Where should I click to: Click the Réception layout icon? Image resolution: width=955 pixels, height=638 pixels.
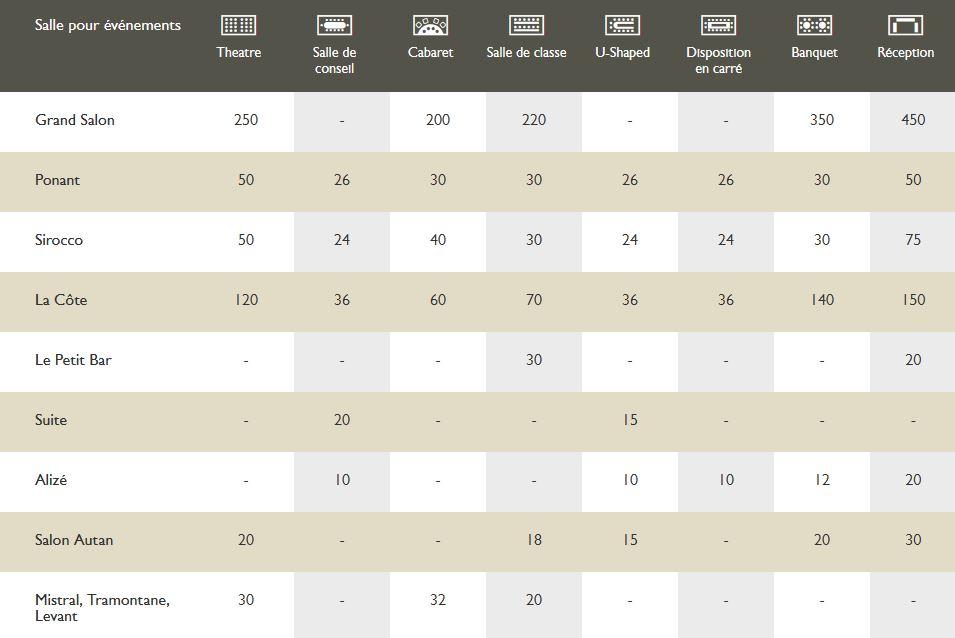pyautogui.click(x=906, y=25)
